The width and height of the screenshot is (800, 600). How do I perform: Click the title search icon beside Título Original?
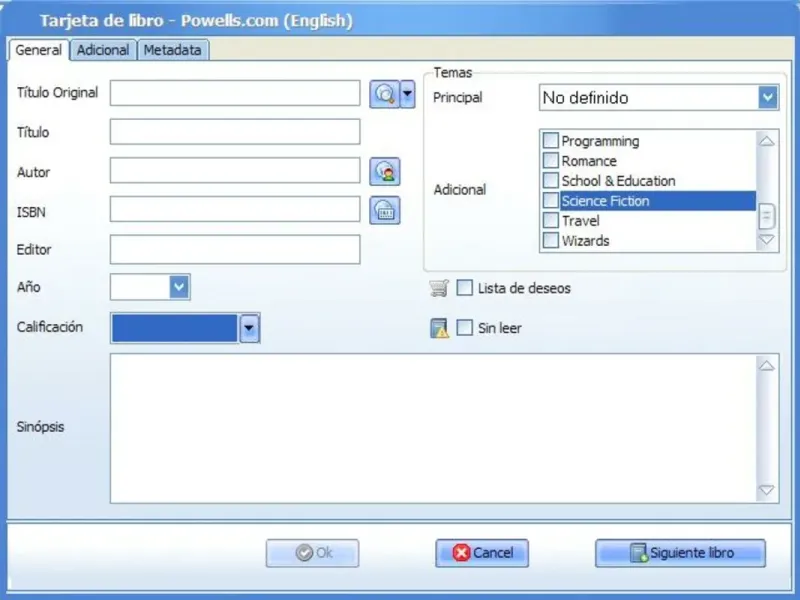coord(384,94)
